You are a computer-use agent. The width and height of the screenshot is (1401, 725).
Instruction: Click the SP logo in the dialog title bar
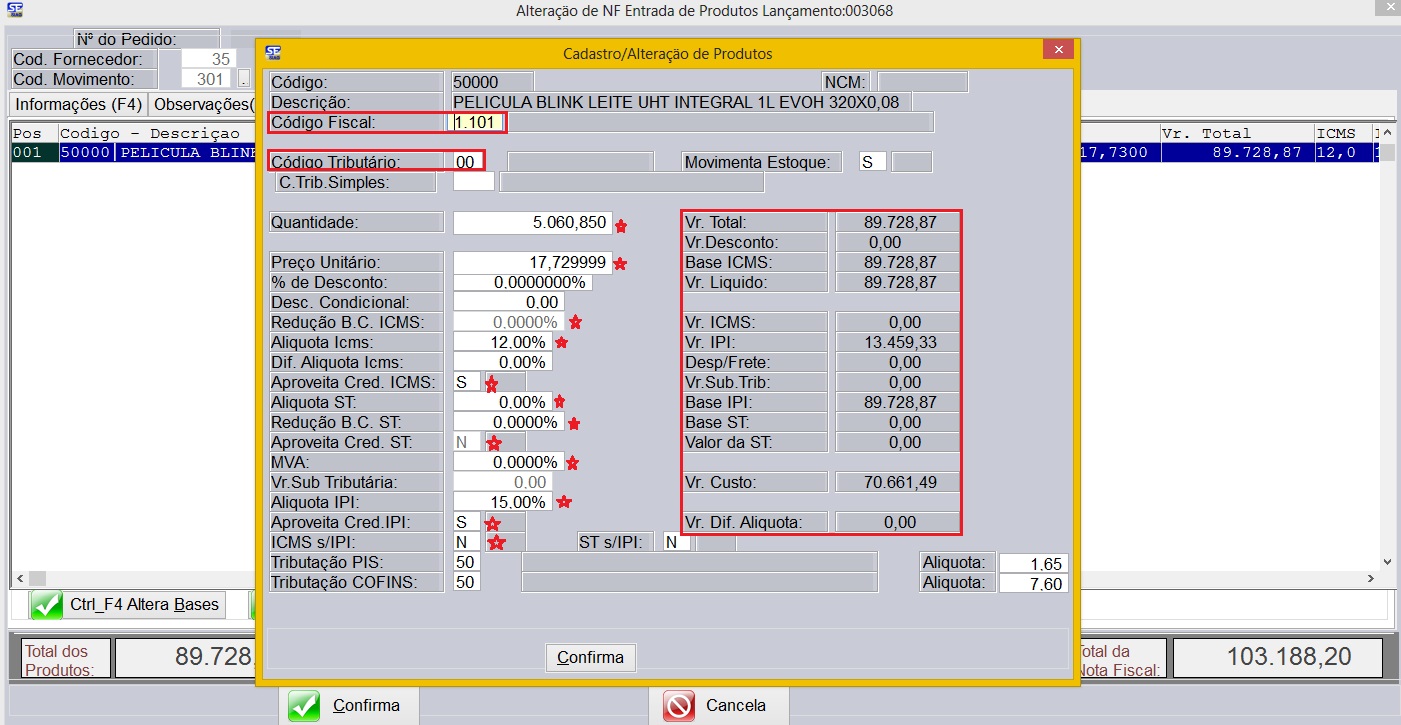coord(273,53)
